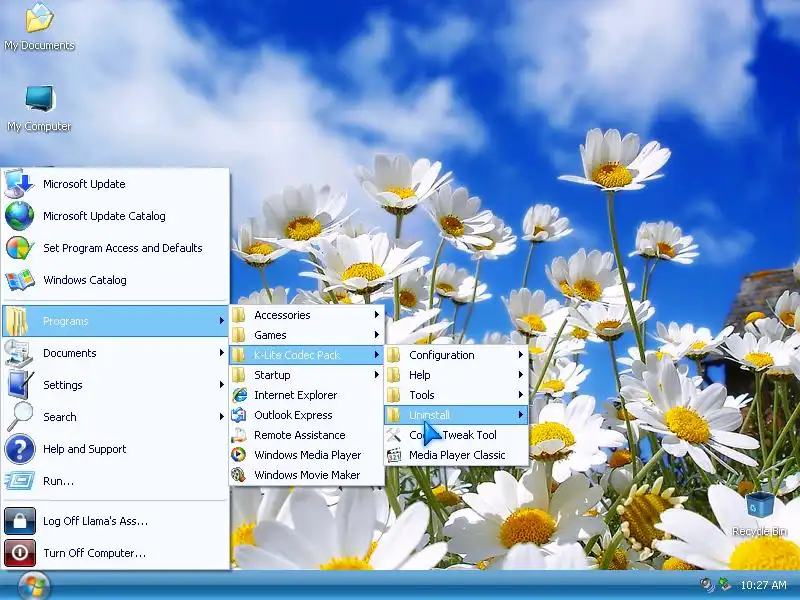Click Windows Catalog text label
The height and width of the screenshot is (600, 800).
click(x=85, y=280)
